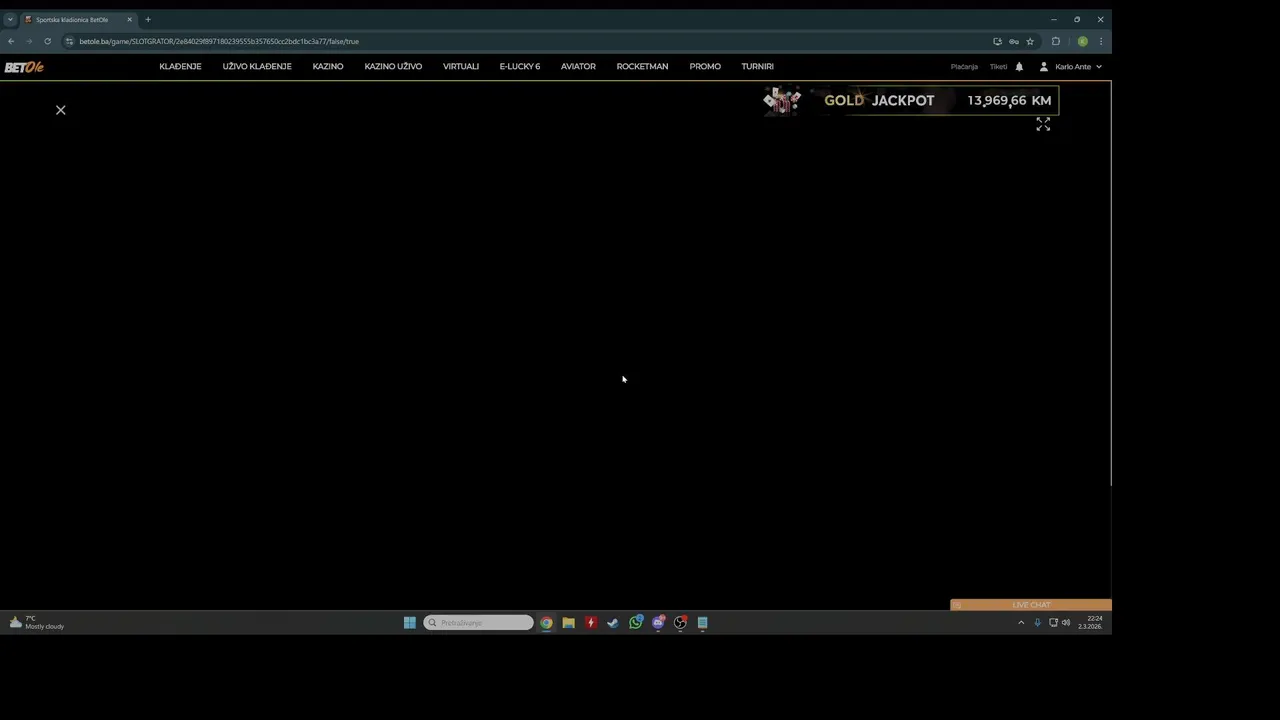
Task: Go back in browser history
Action: coord(11,41)
